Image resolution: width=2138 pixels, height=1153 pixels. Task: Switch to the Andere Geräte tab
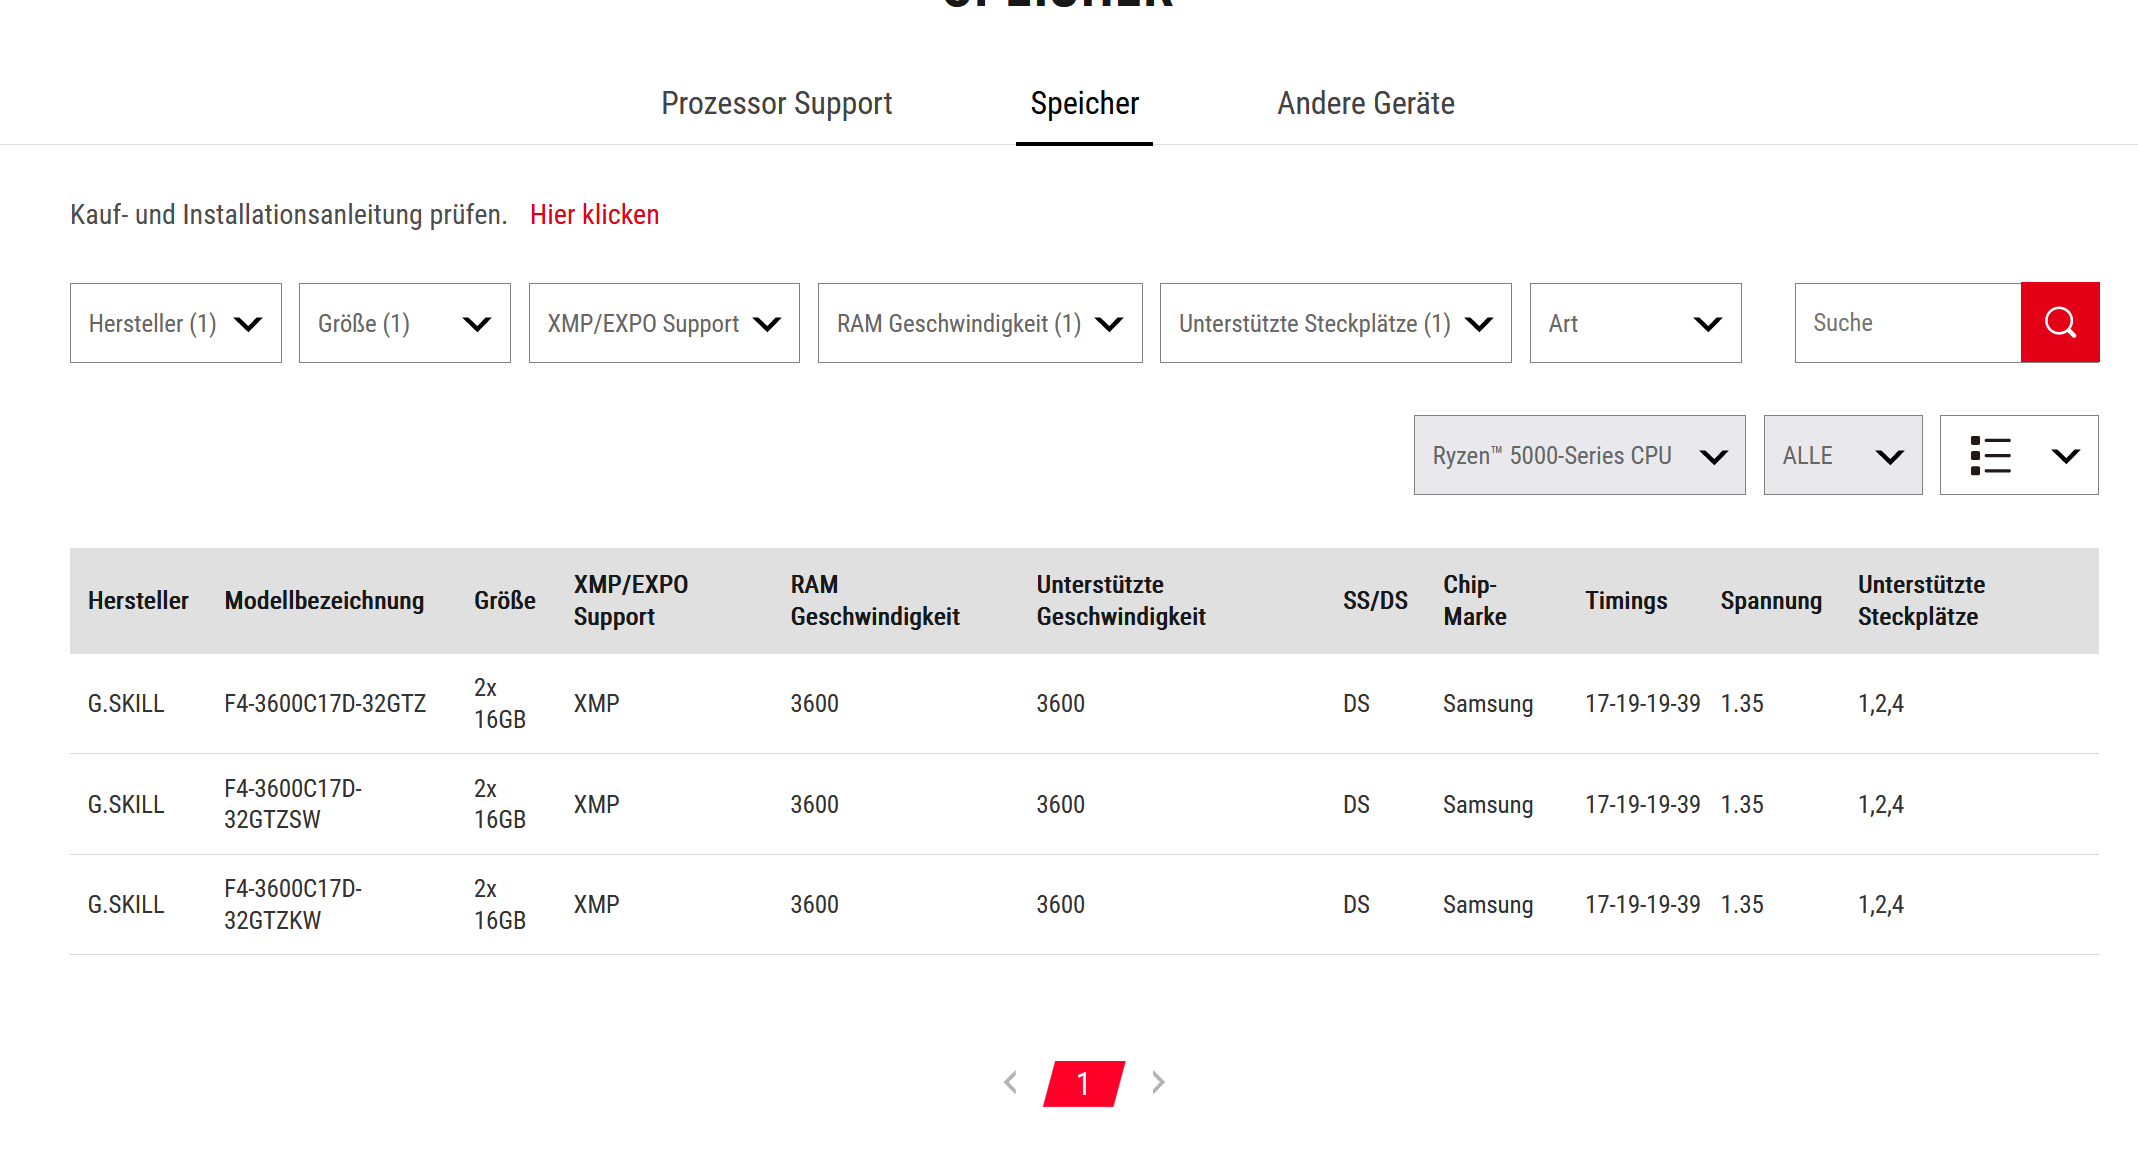[1365, 103]
